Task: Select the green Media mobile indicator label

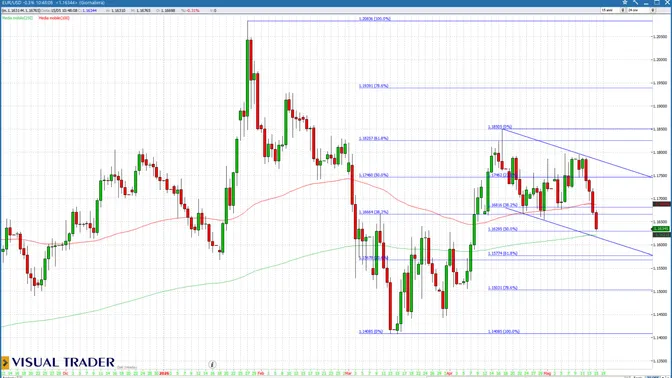Action: coord(18,18)
